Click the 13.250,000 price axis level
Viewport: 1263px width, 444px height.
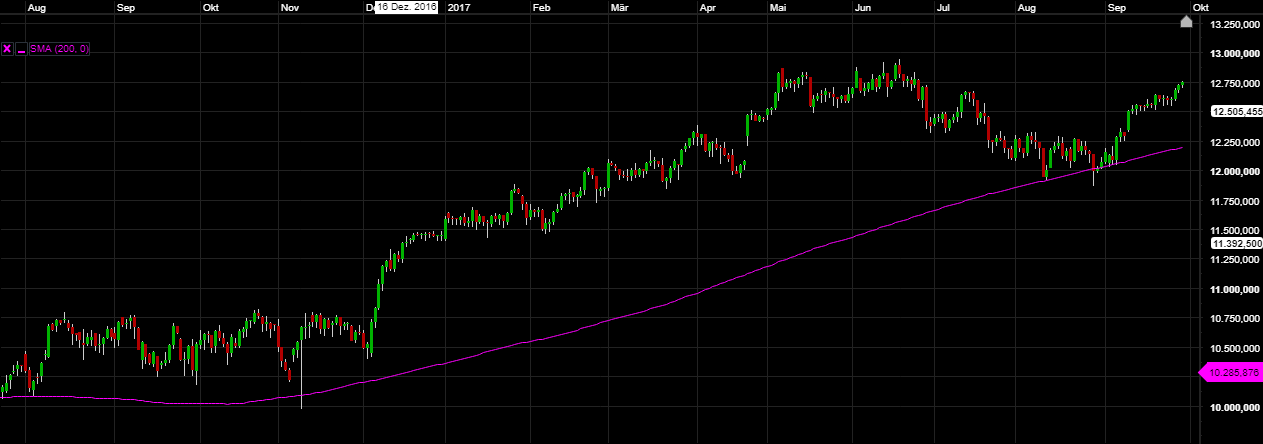click(1233, 25)
